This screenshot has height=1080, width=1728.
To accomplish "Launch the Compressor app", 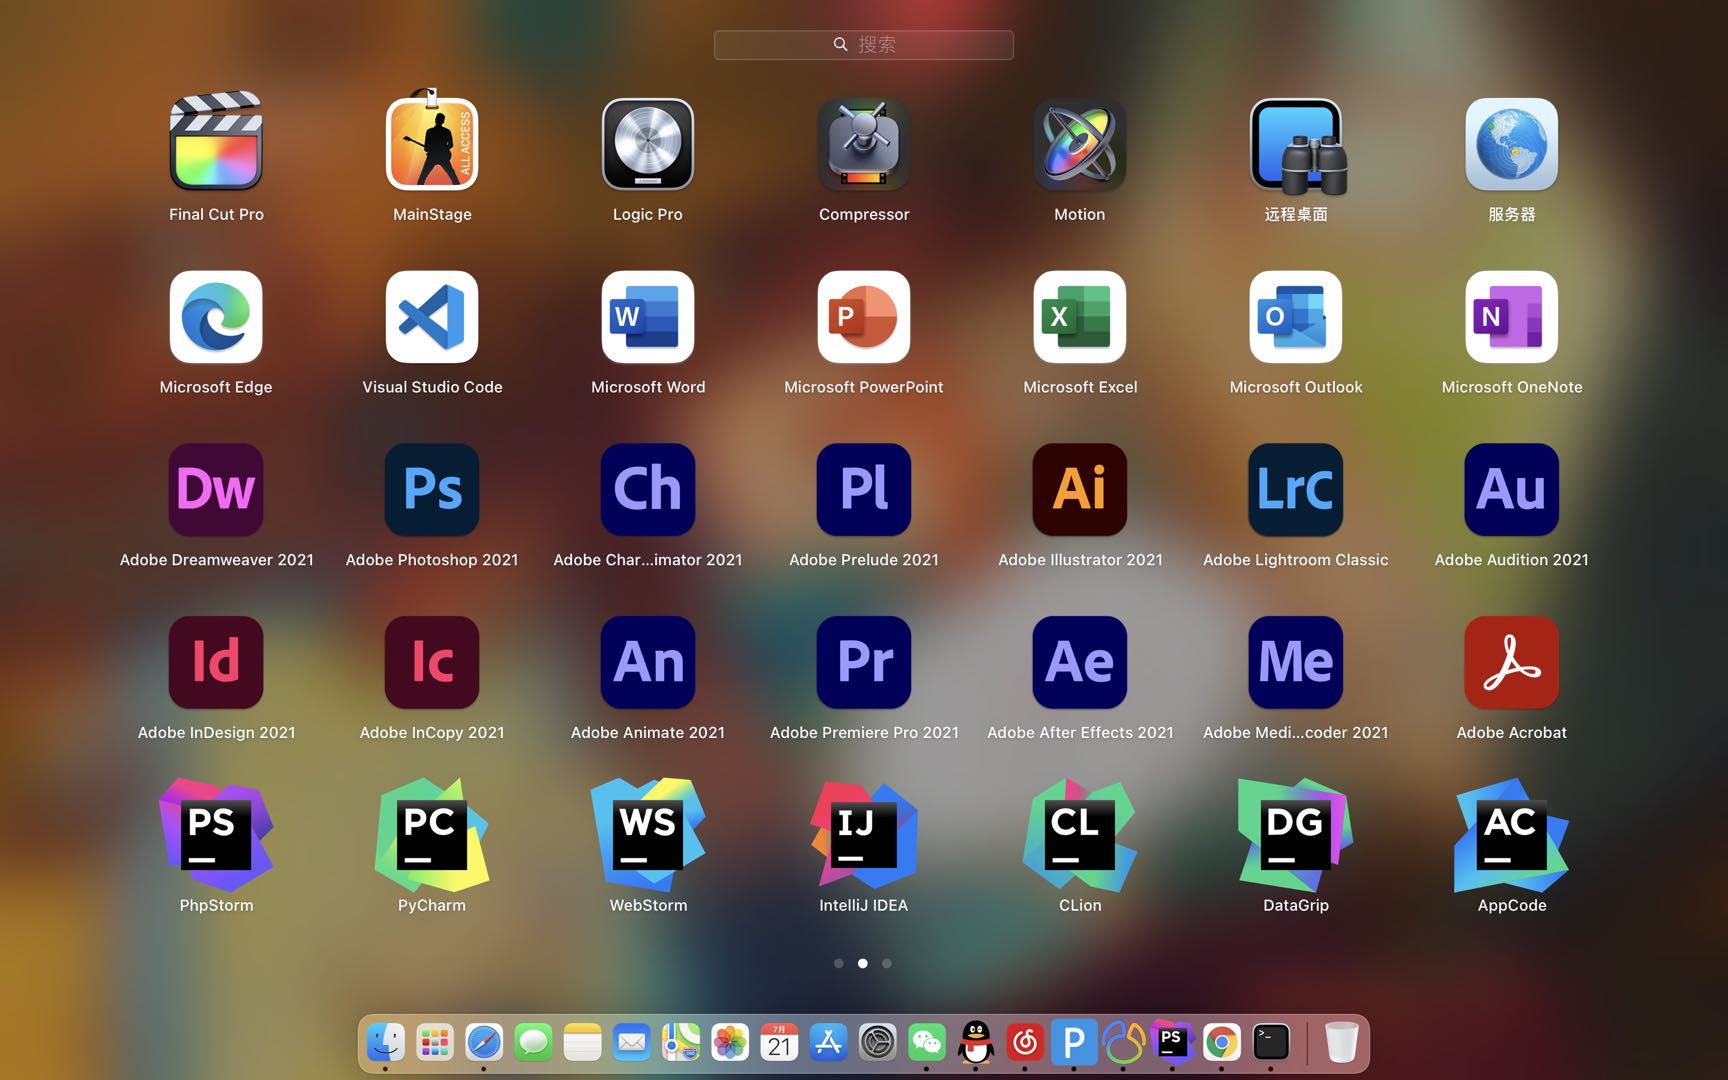I will click(x=864, y=143).
